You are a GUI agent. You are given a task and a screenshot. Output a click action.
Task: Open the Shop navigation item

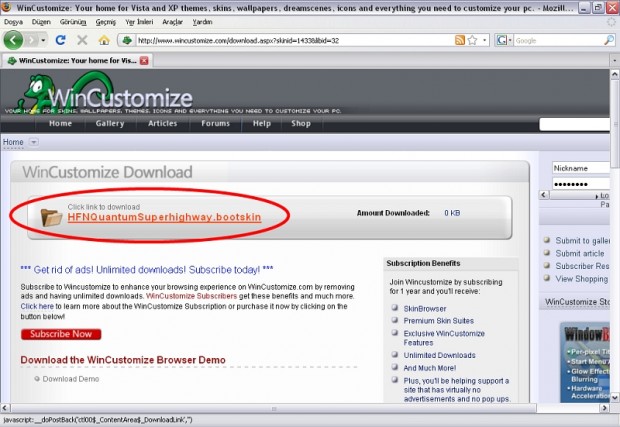301,123
